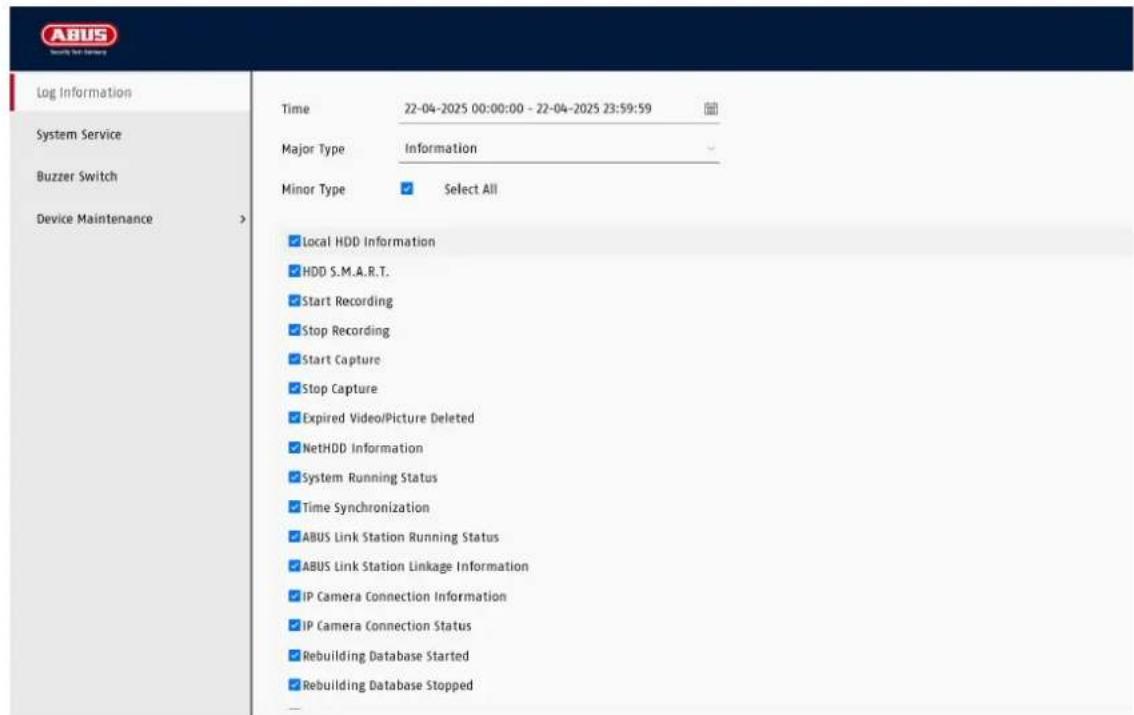Click the Minor Type label
The image size is (1134, 715).
(x=313, y=189)
